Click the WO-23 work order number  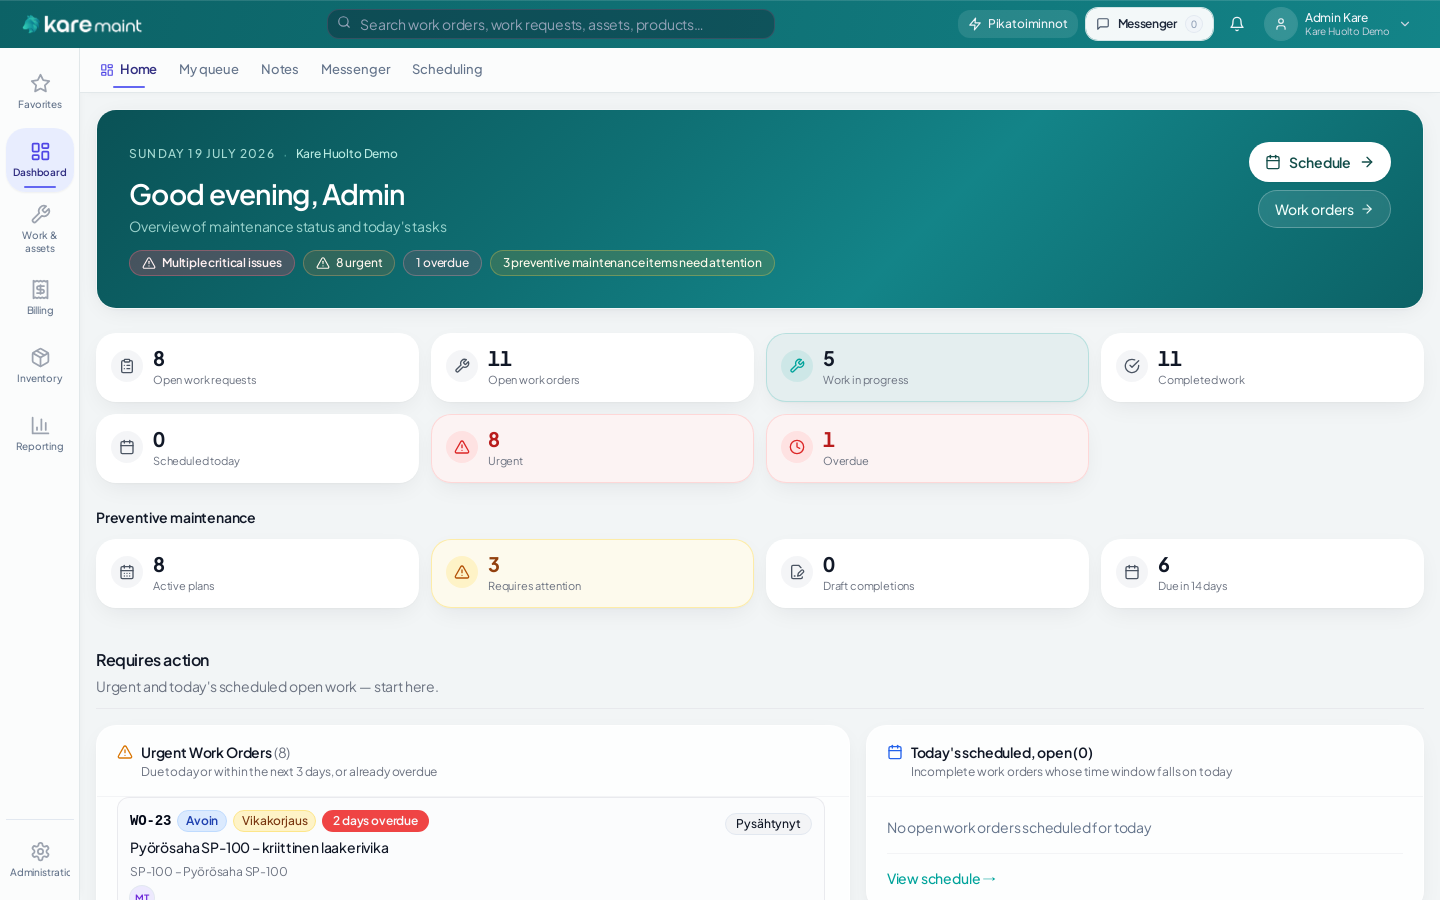pyautogui.click(x=150, y=821)
